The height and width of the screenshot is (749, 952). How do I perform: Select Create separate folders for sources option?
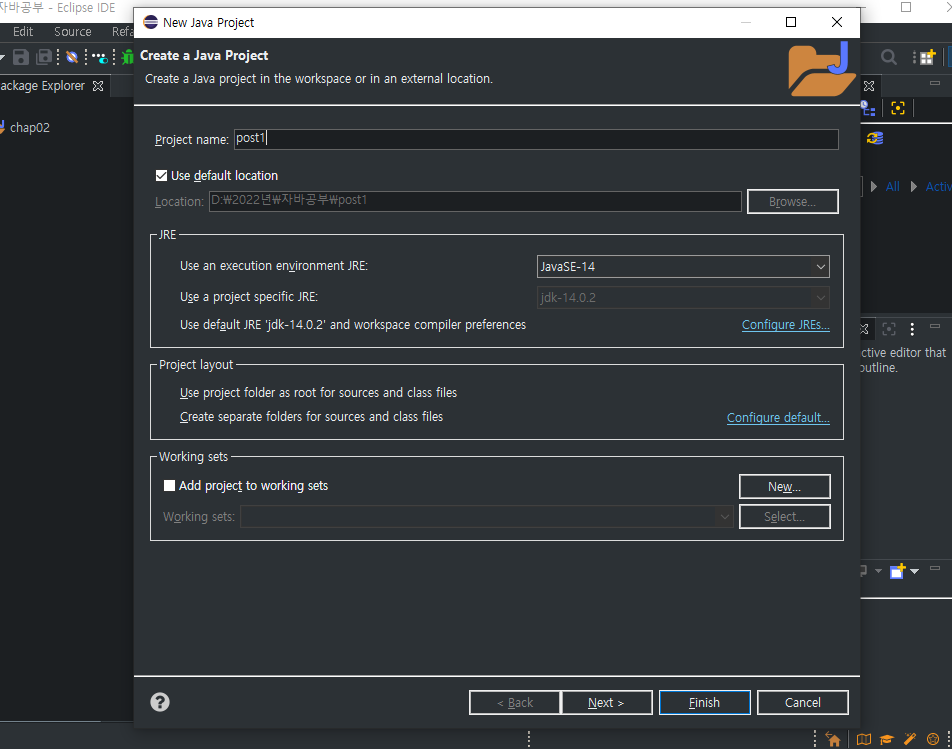point(311,417)
